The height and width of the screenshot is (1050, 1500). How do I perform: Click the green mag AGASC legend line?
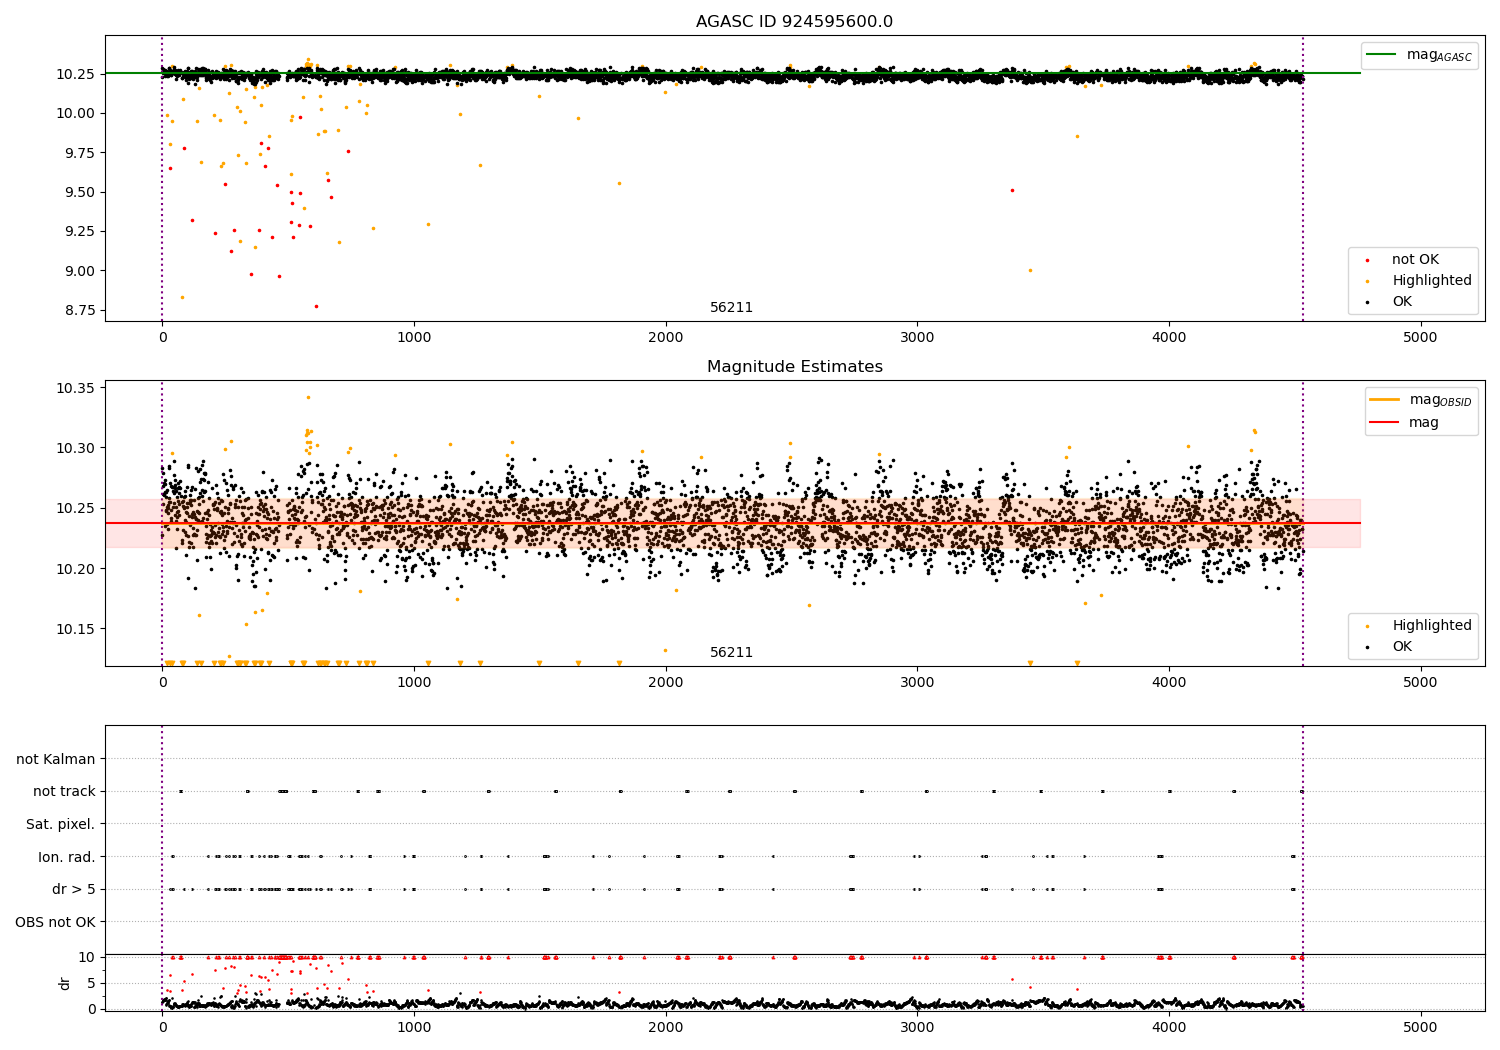click(x=1382, y=55)
